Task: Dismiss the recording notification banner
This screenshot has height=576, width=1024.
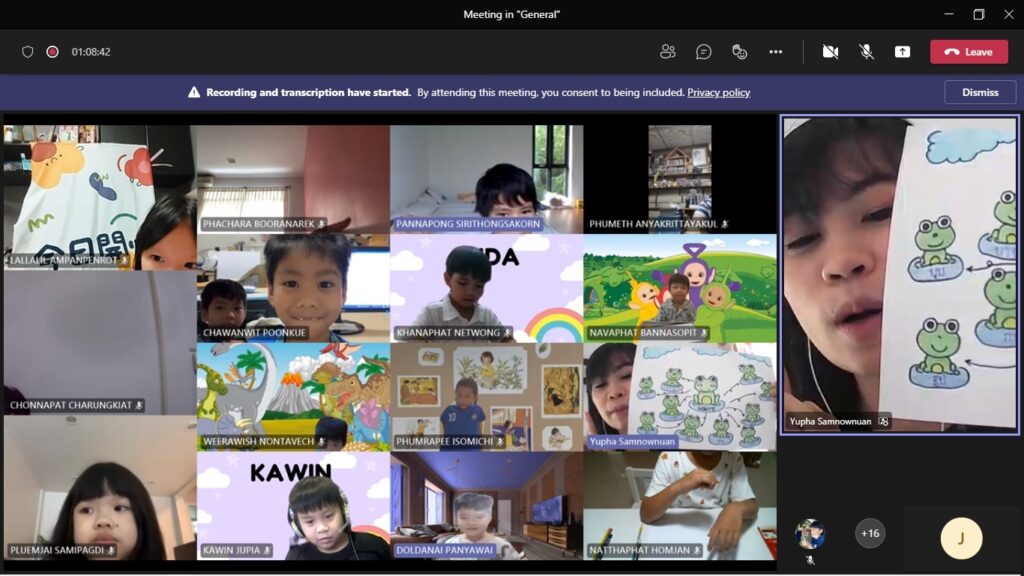Action: click(x=979, y=92)
